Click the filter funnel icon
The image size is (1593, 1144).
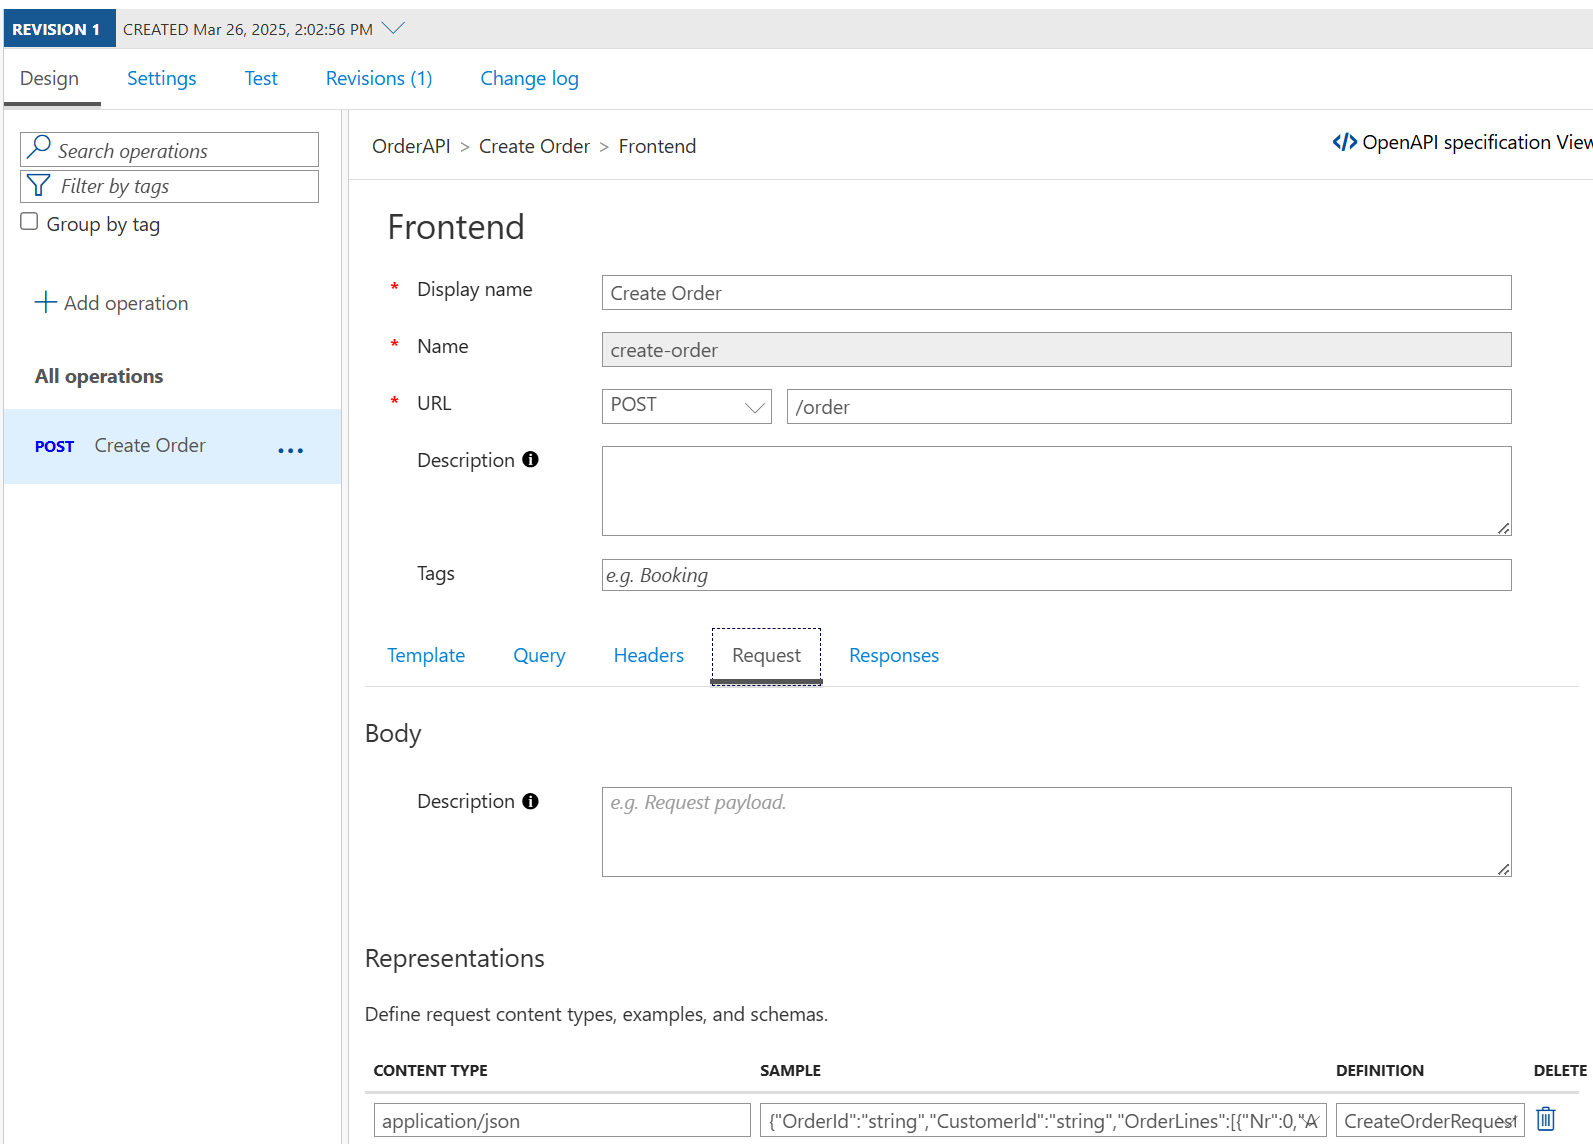38,185
